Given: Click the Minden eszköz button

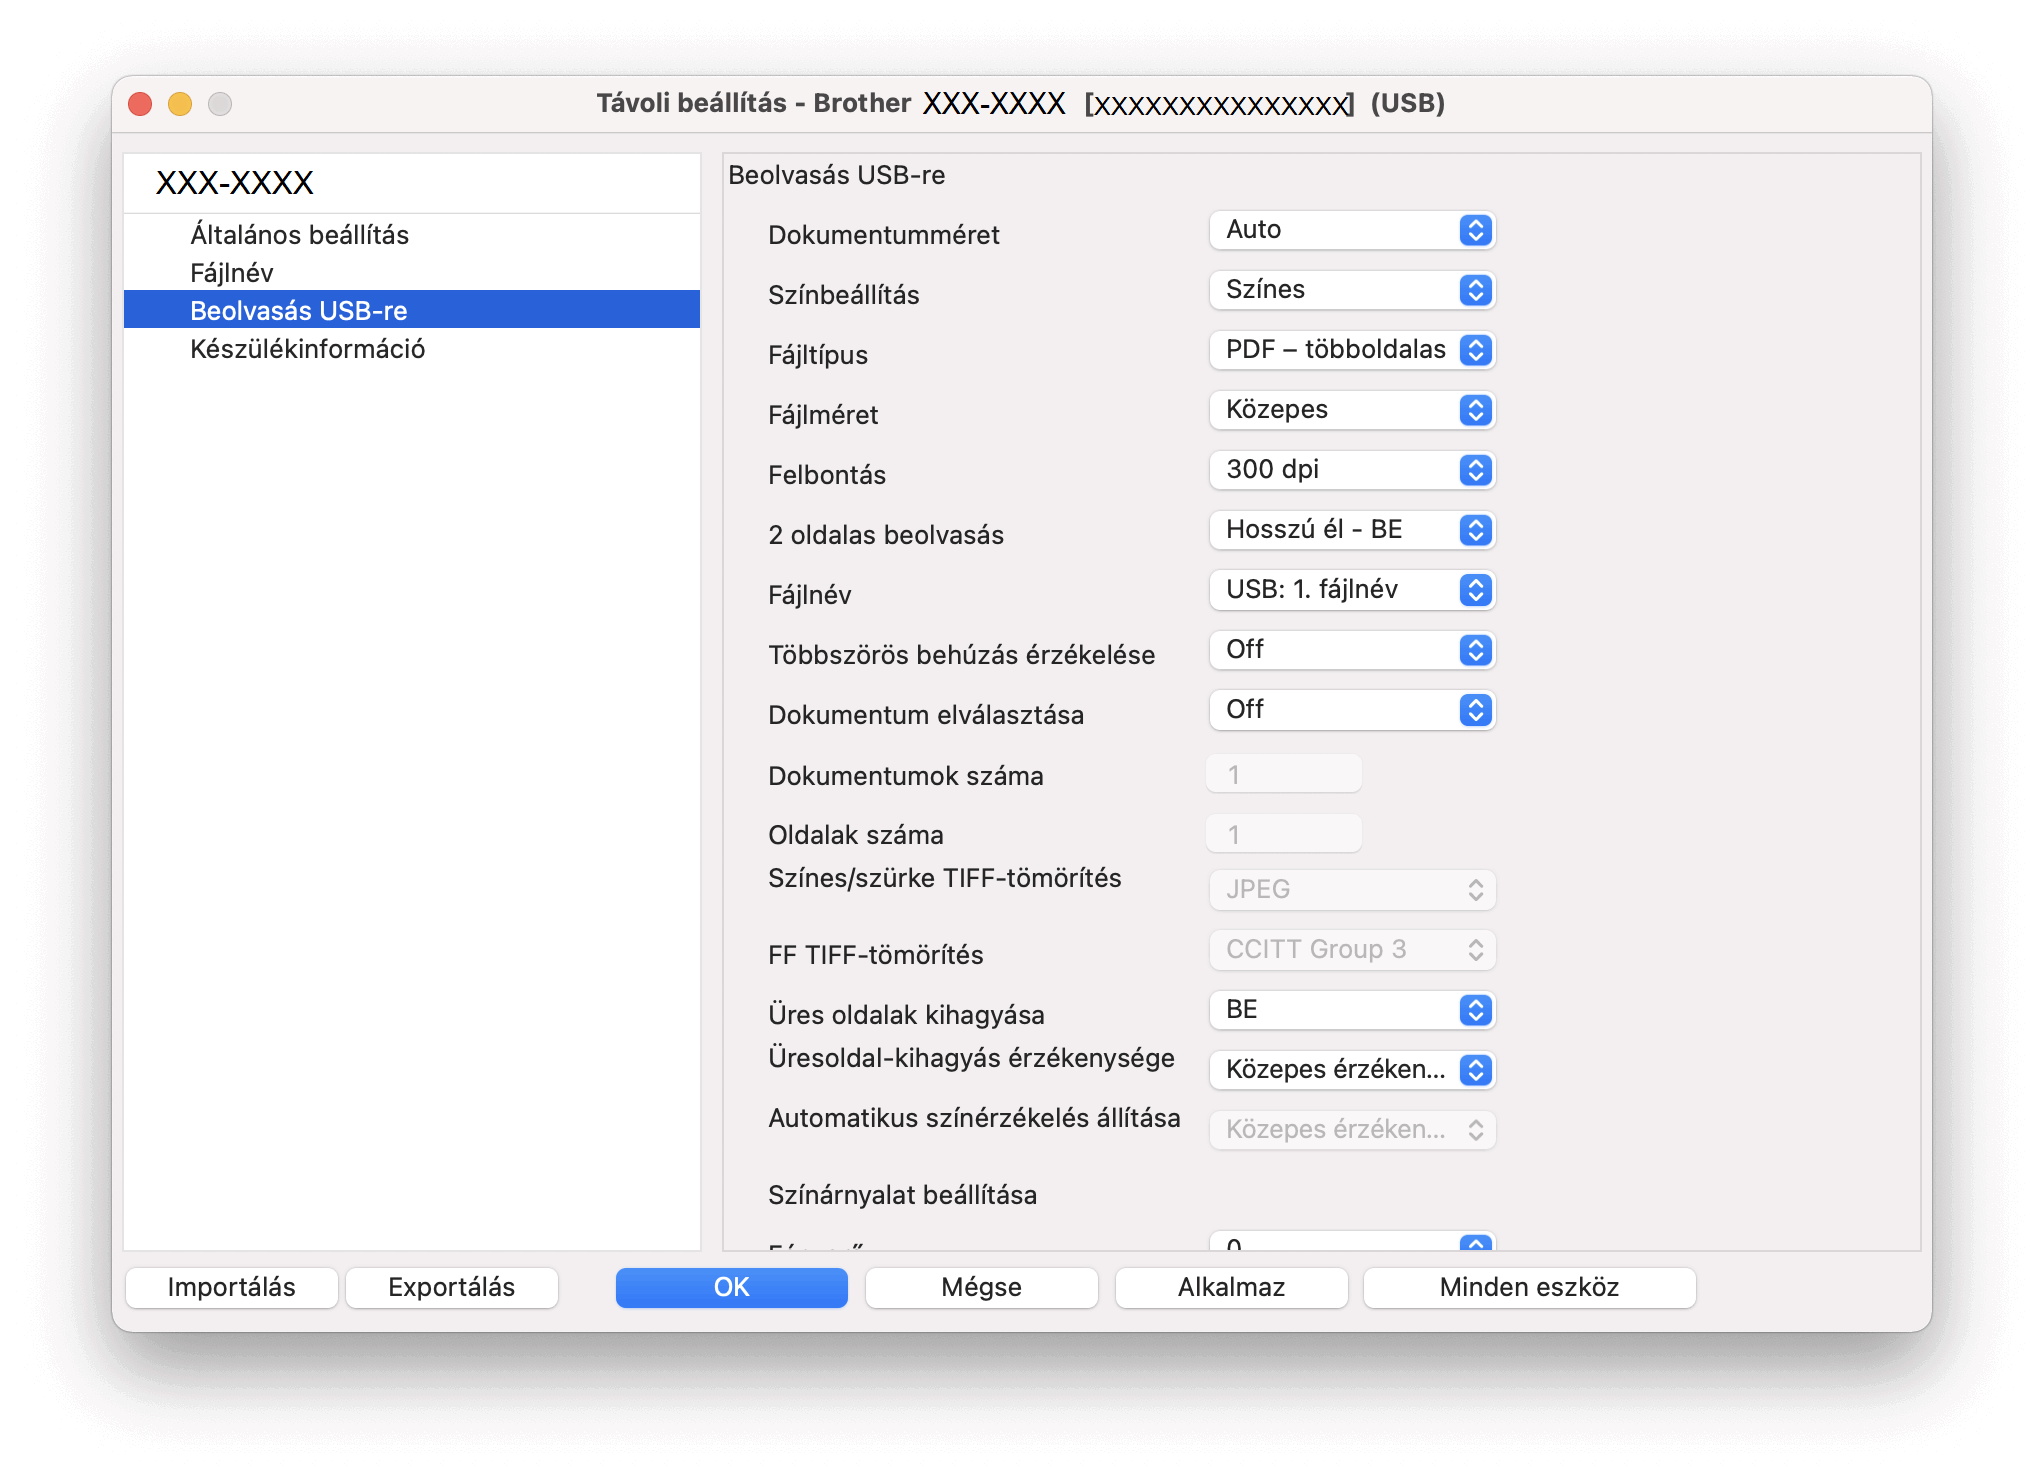Looking at the screenshot, I should click(1528, 1287).
